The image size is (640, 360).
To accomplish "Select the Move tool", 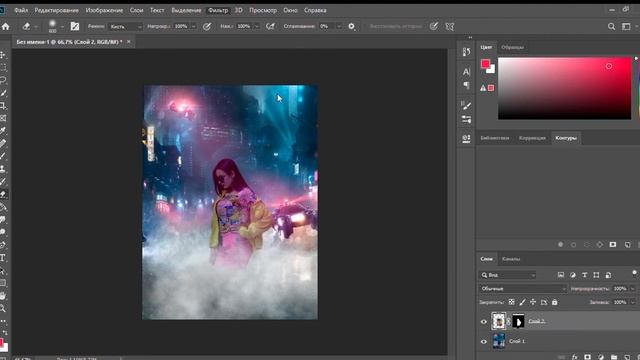I will (x=2, y=55).
